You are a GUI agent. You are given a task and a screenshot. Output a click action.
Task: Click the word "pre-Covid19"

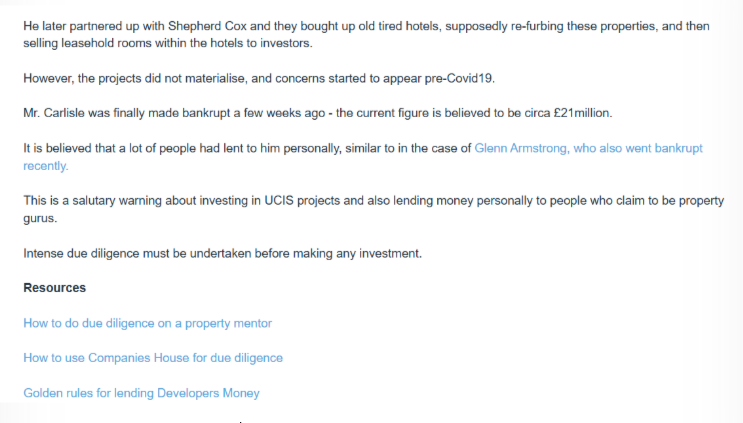coord(459,78)
